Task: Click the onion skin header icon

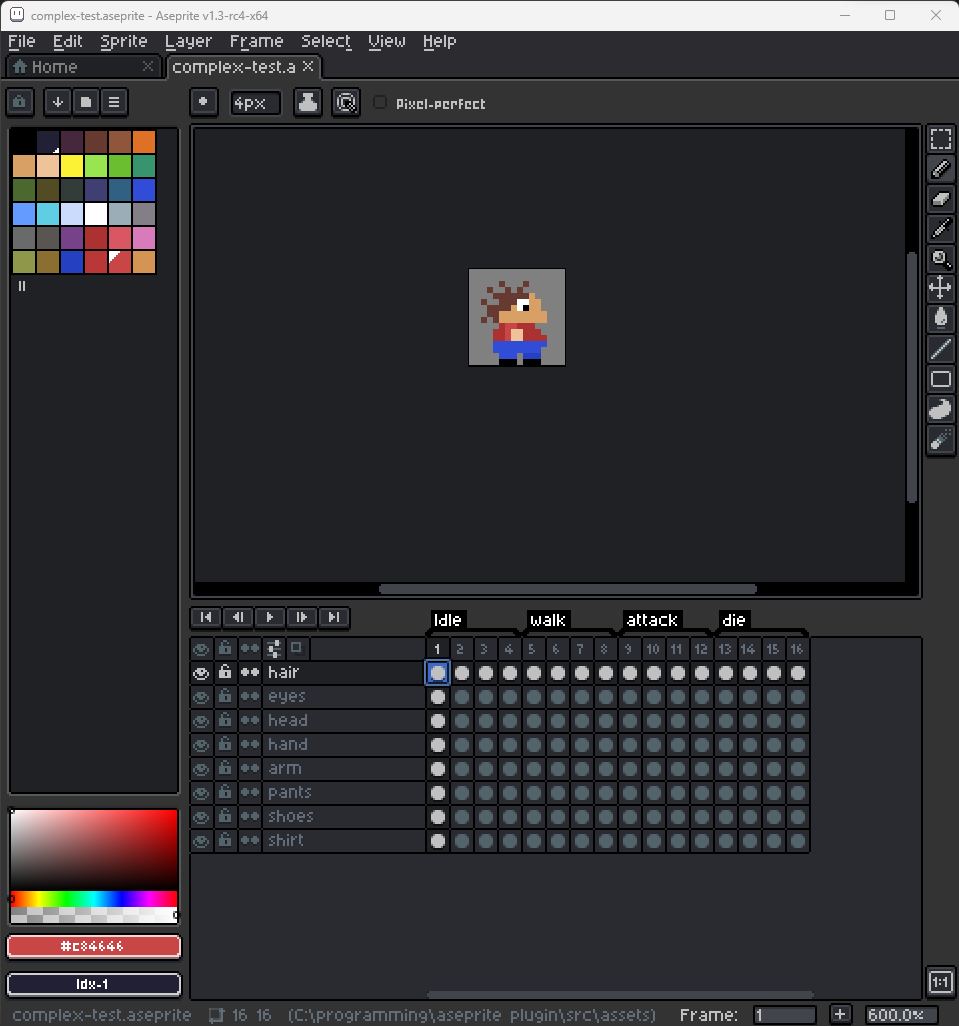Action: click(296, 648)
